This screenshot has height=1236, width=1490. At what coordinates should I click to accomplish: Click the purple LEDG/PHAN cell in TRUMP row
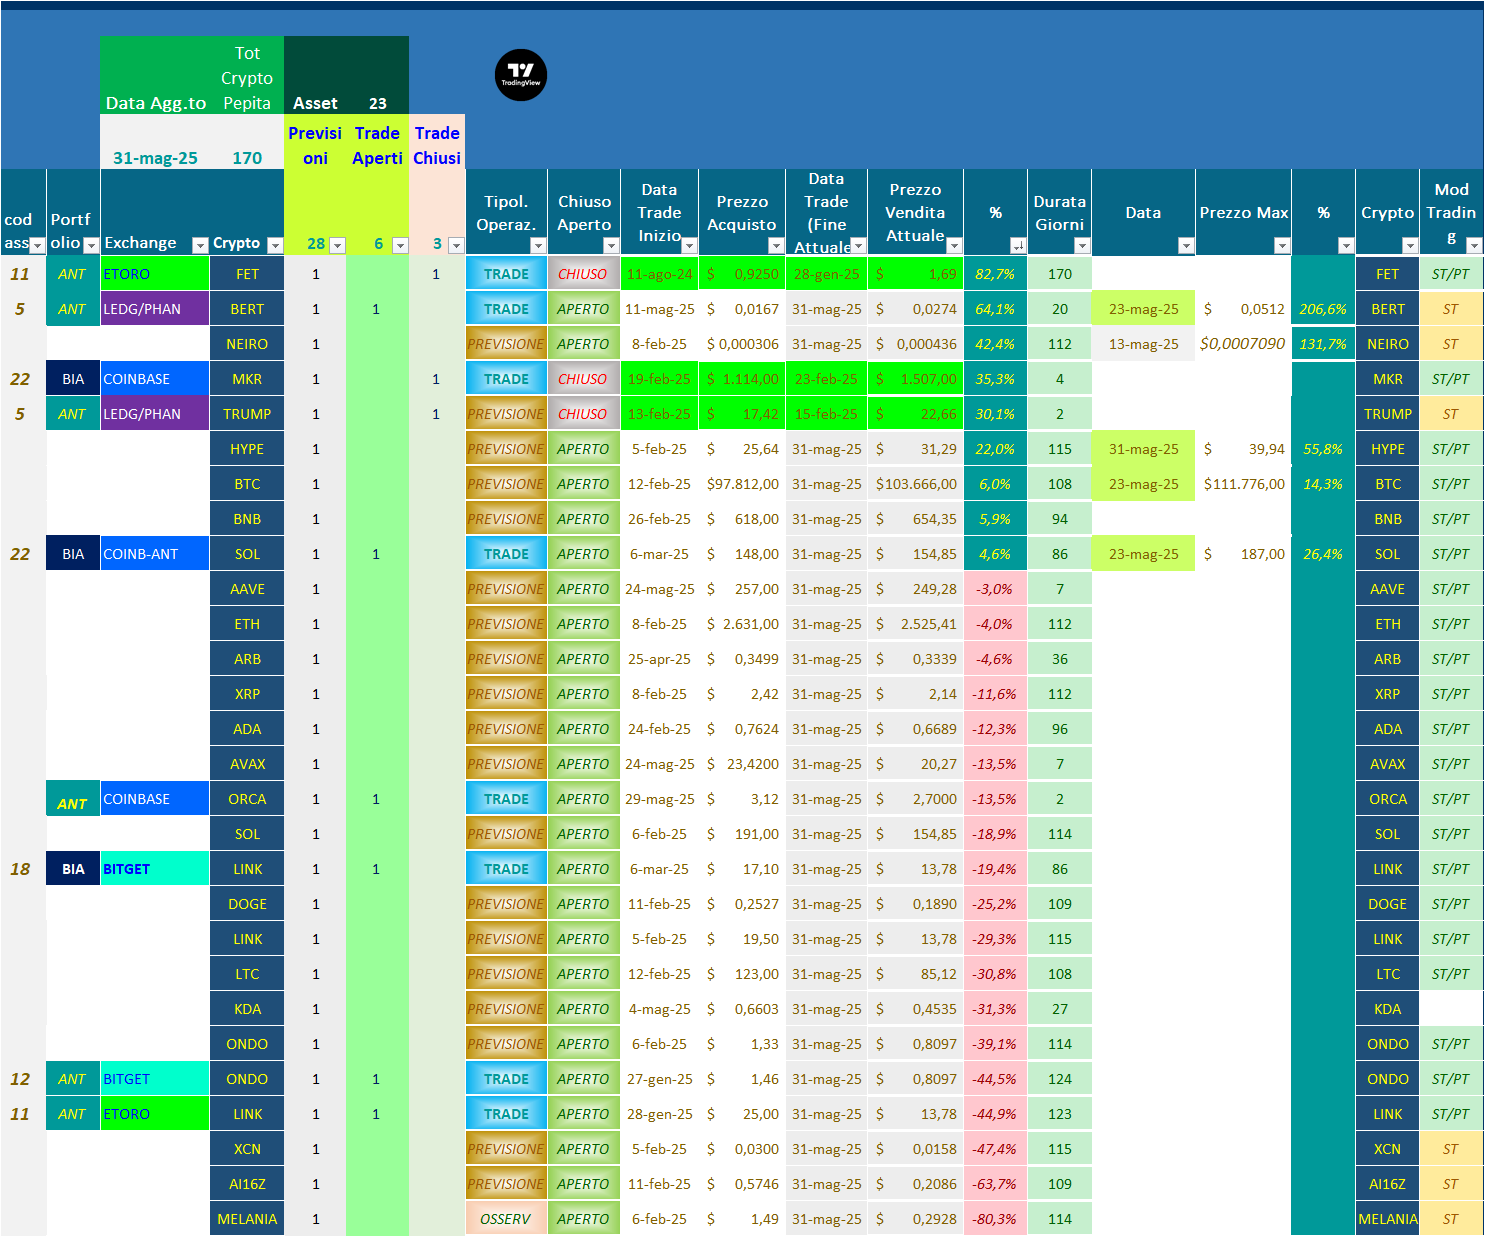(x=155, y=414)
